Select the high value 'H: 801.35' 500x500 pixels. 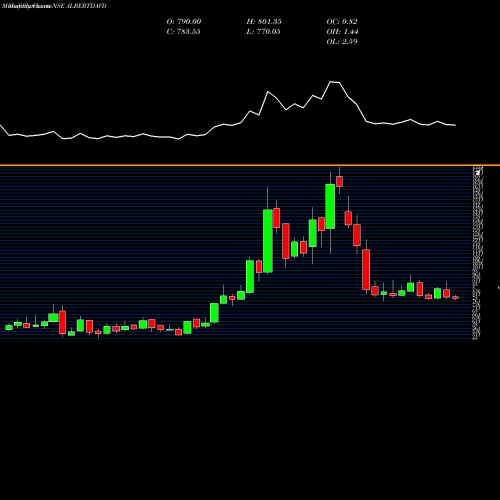(x=264, y=22)
